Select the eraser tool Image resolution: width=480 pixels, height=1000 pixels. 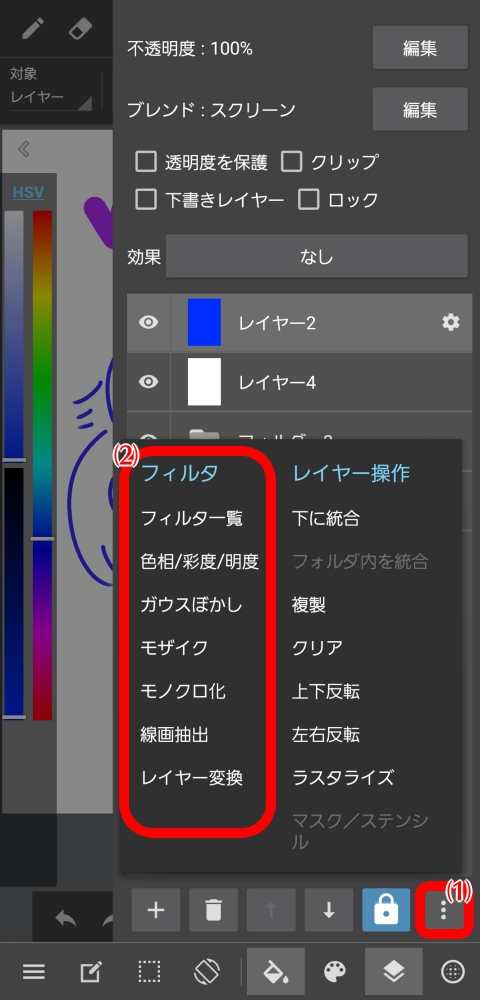click(80, 29)
